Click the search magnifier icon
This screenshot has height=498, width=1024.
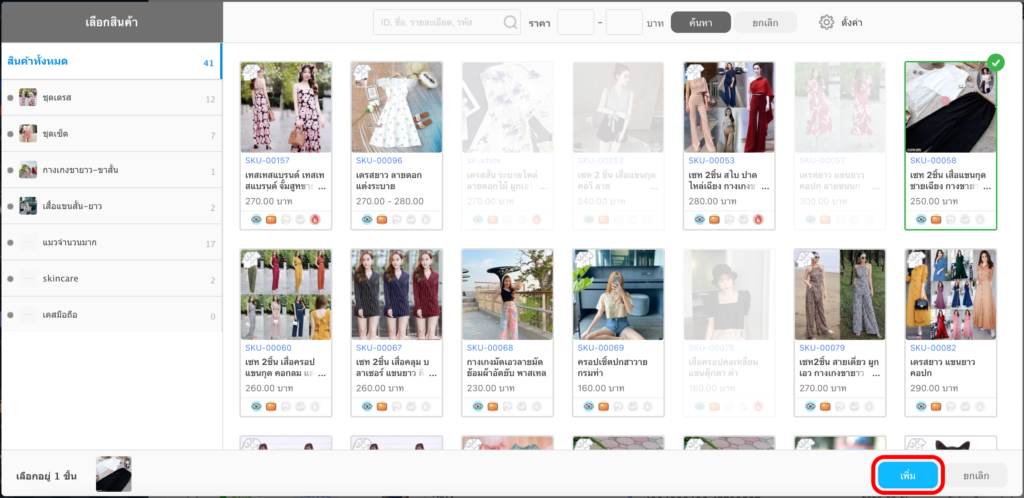pyautogui.click(x=511, y=22)
